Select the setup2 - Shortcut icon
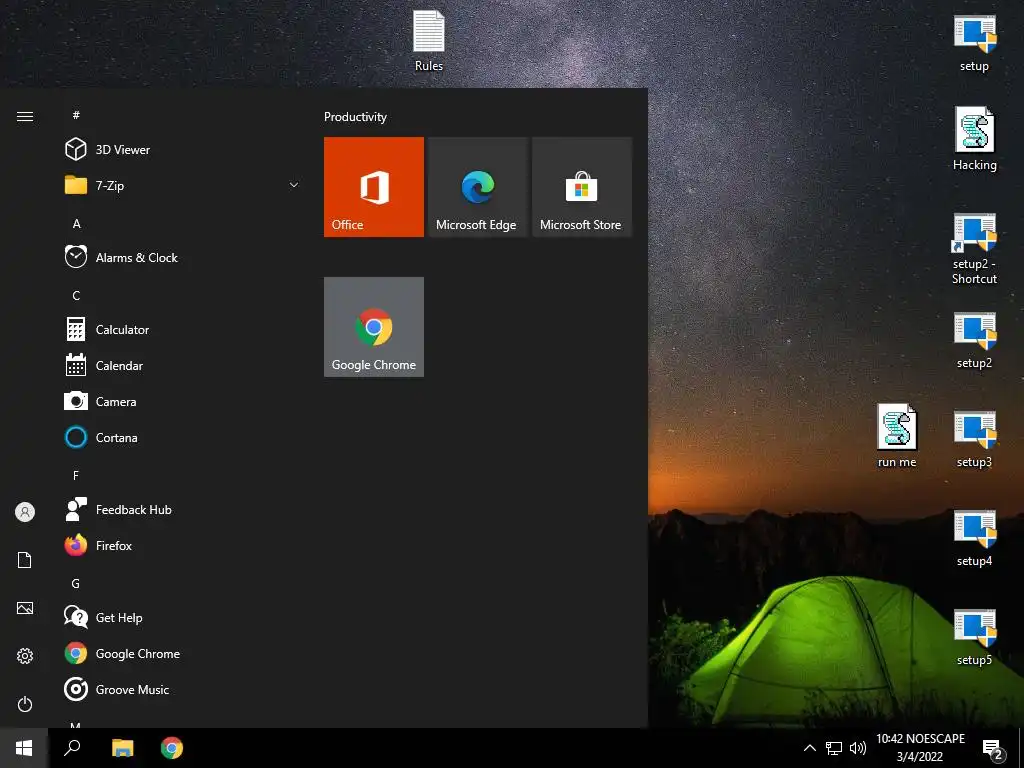Viewport: 1024px width, 768px height. tap(974, 249)
